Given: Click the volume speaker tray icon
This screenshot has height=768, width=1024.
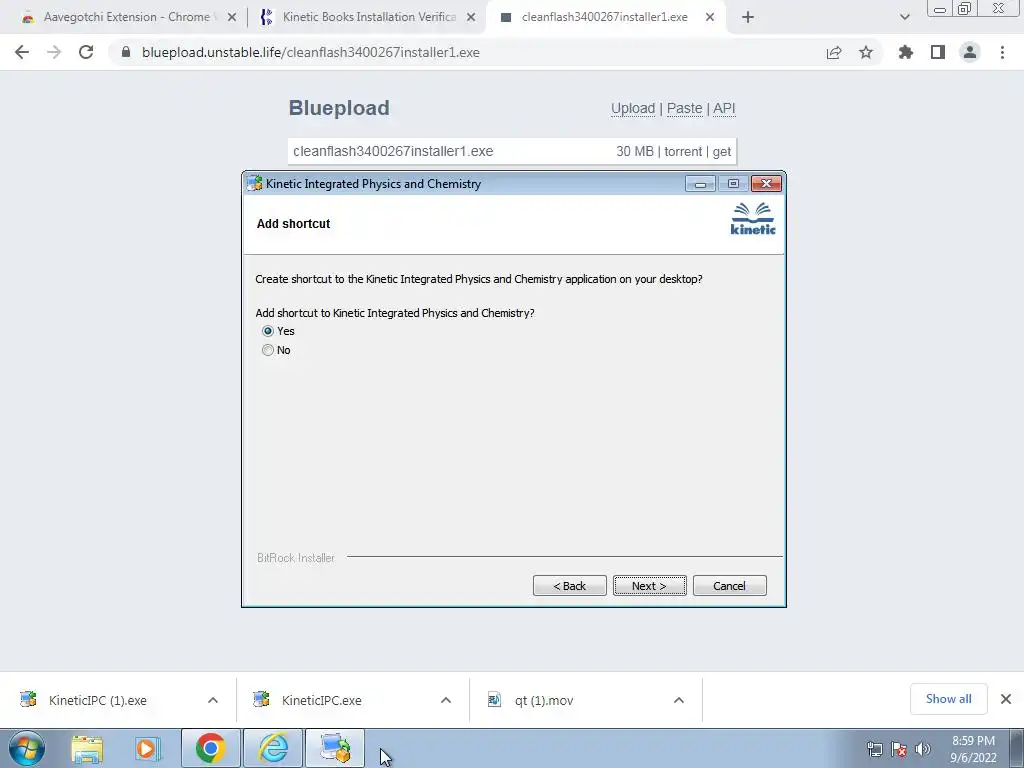Looking at the screenshot, I should (x=923, y=749).
